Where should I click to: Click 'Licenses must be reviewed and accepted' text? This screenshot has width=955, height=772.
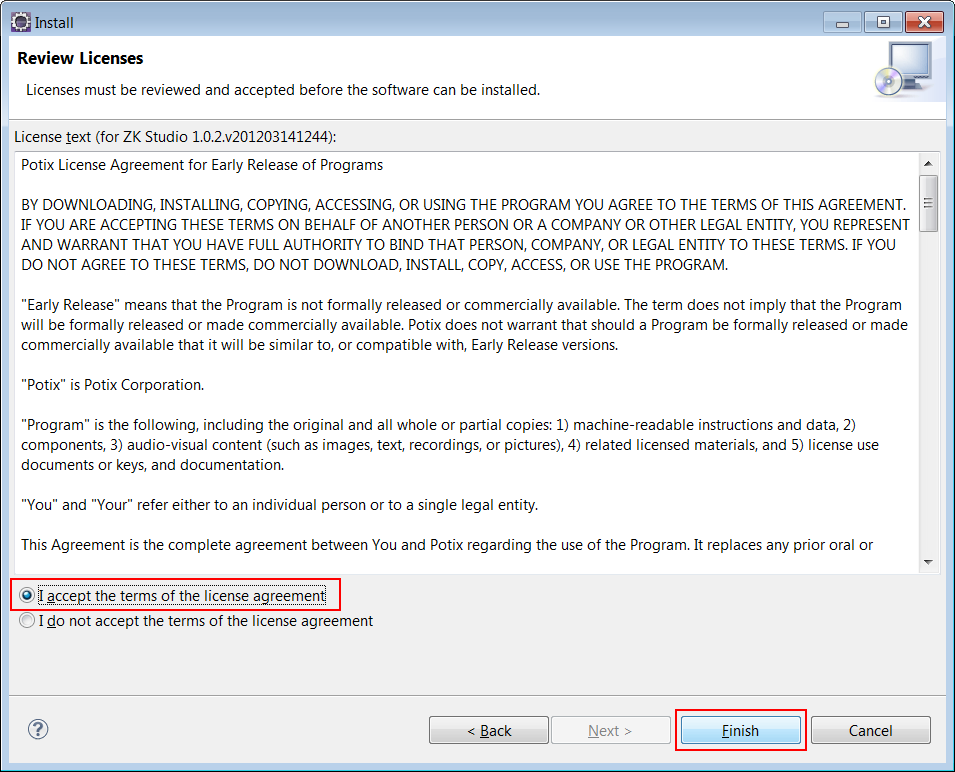click(x=283, y=90)
